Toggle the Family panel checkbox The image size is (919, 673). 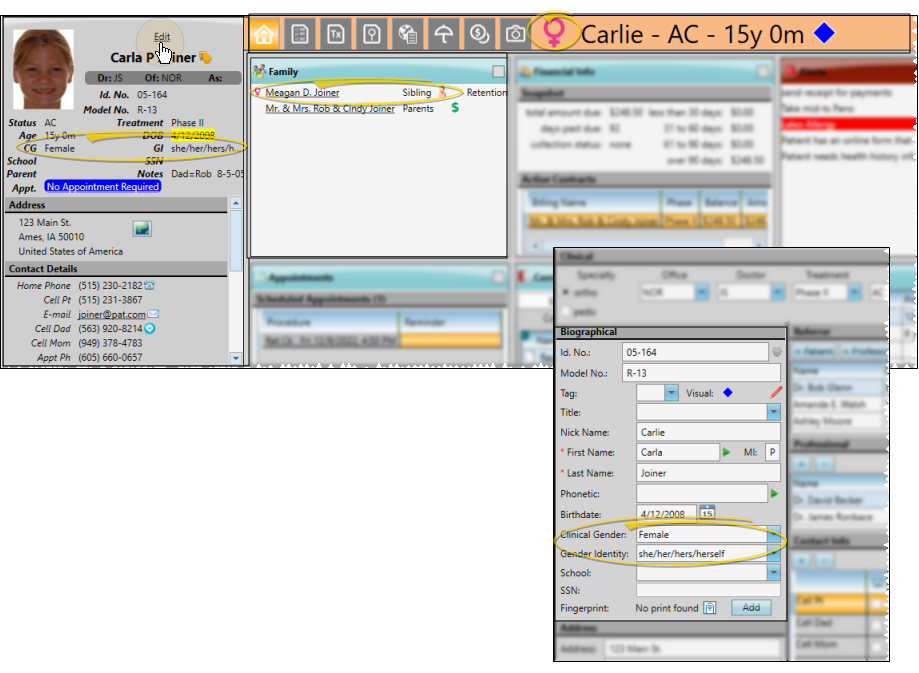coord(498,72)
